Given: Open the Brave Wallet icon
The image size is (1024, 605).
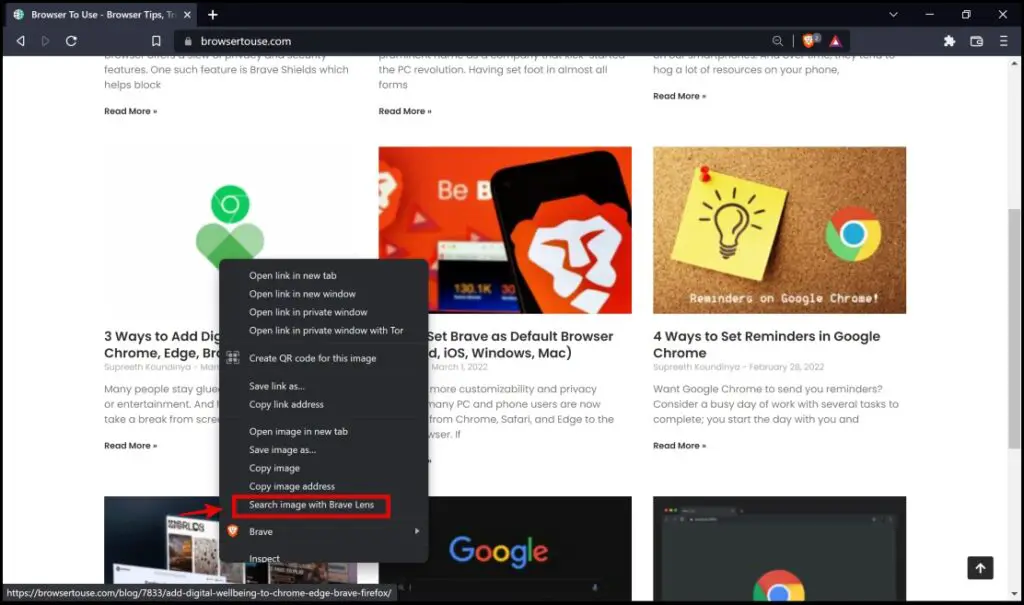Looking at the screenshot, I should click(976, 41).
